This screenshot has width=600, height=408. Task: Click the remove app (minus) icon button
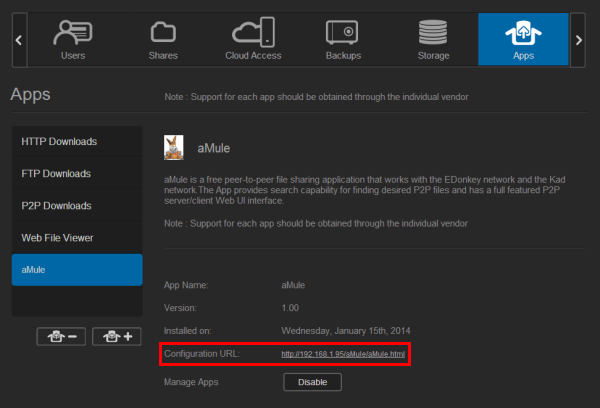(x=61, y=336)
